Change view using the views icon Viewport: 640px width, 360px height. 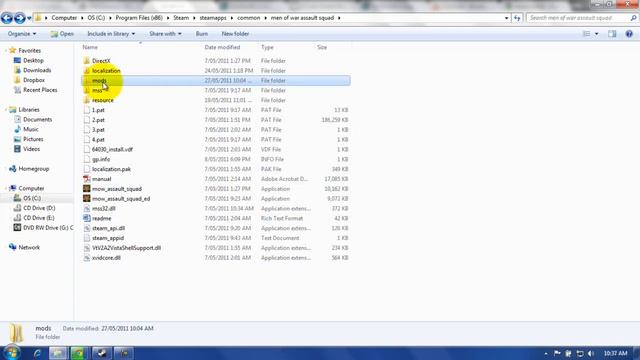click(x=587, y=34)
